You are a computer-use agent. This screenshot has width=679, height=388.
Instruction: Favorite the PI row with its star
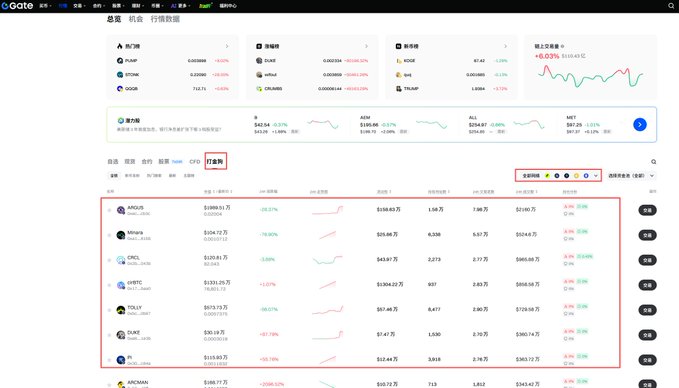pos(109,360)
